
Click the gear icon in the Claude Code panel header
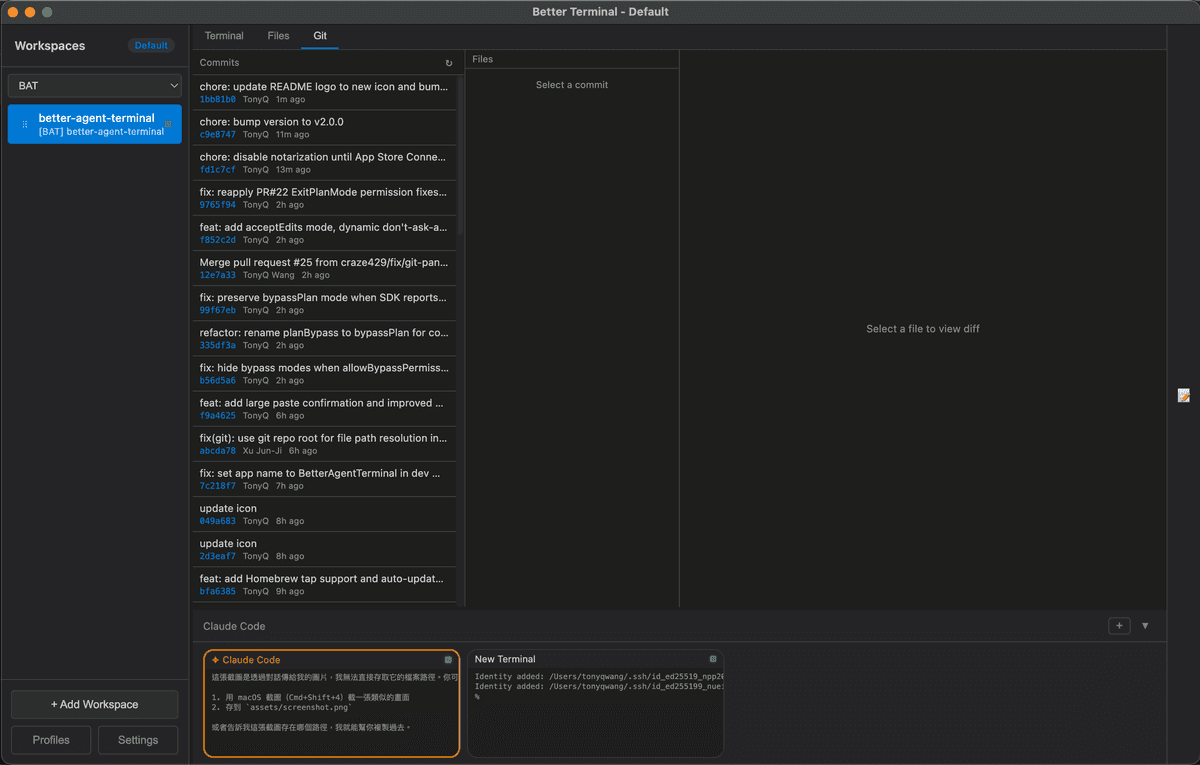(447, 660)
